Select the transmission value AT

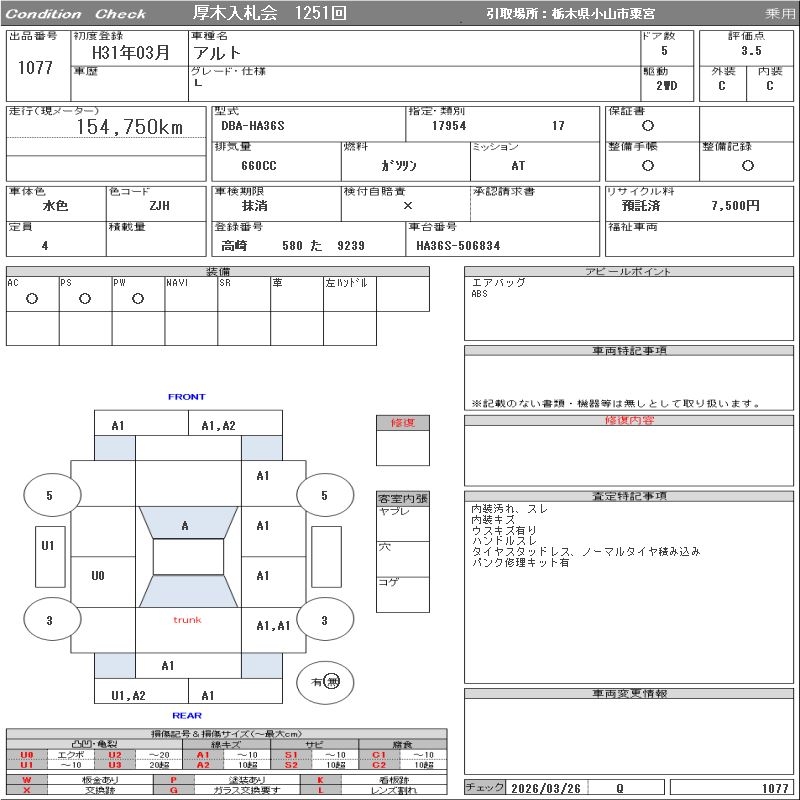click(518, 166)
